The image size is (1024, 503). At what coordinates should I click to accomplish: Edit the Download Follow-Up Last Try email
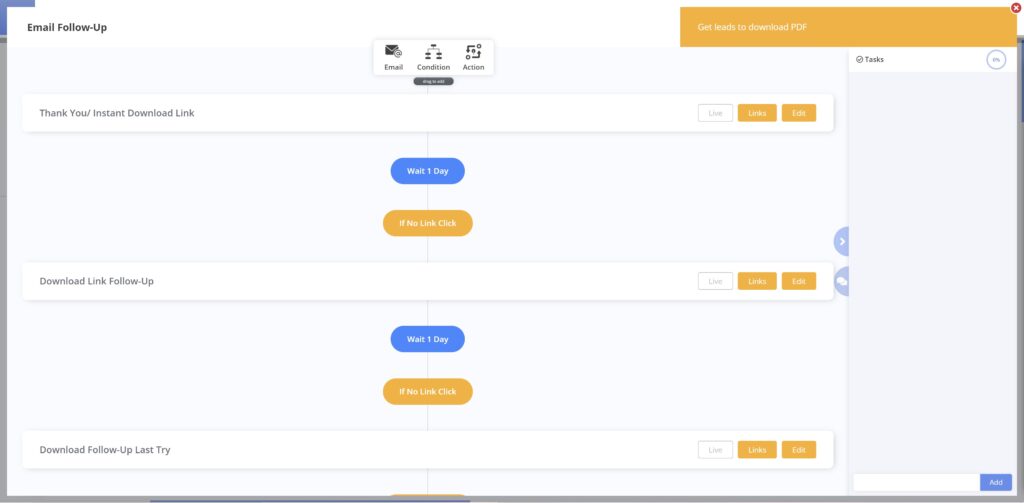click(x=799, y=449)
